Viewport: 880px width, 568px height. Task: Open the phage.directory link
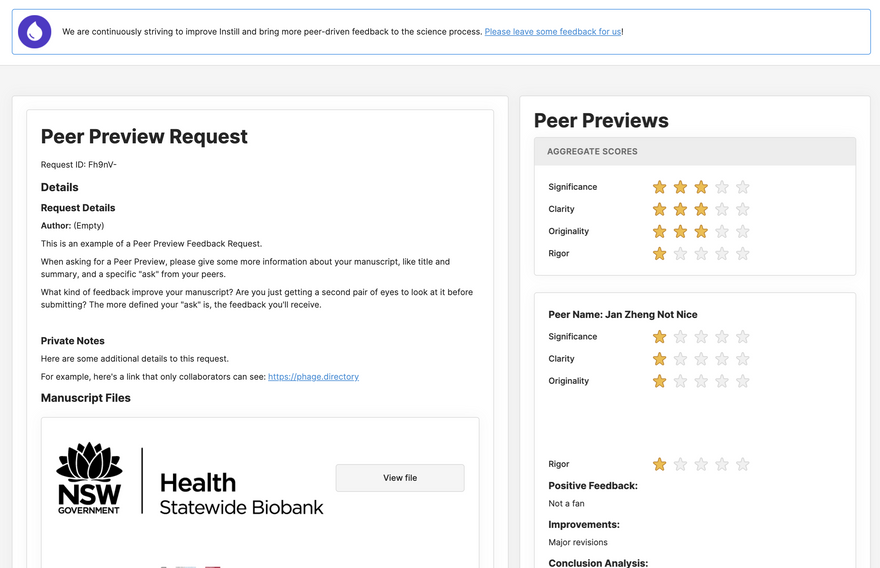click(313, 377)
